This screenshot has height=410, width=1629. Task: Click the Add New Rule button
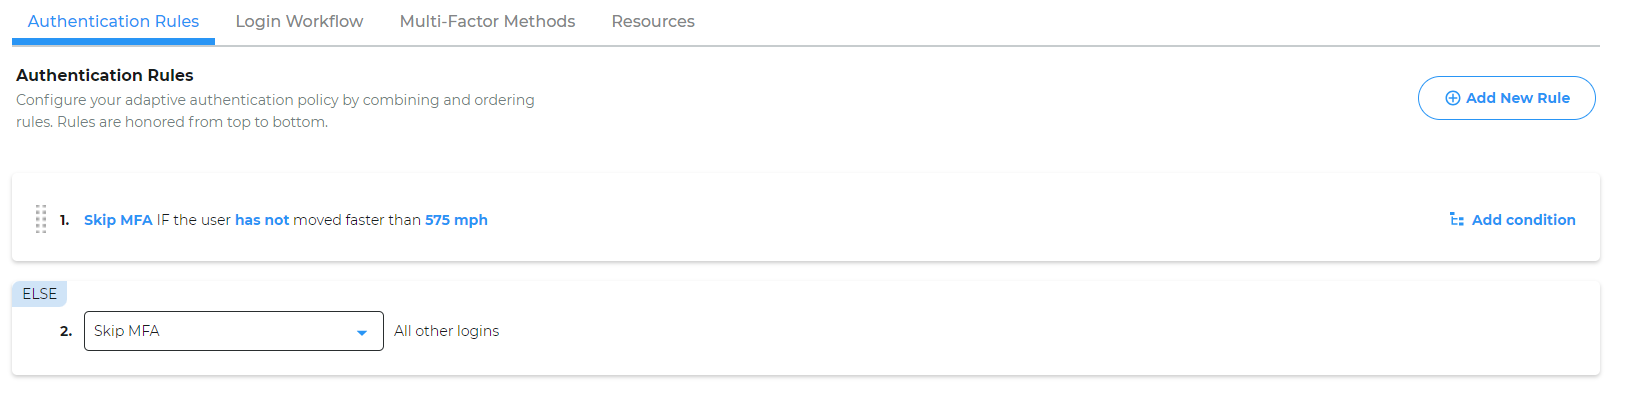coord(1506,98)
